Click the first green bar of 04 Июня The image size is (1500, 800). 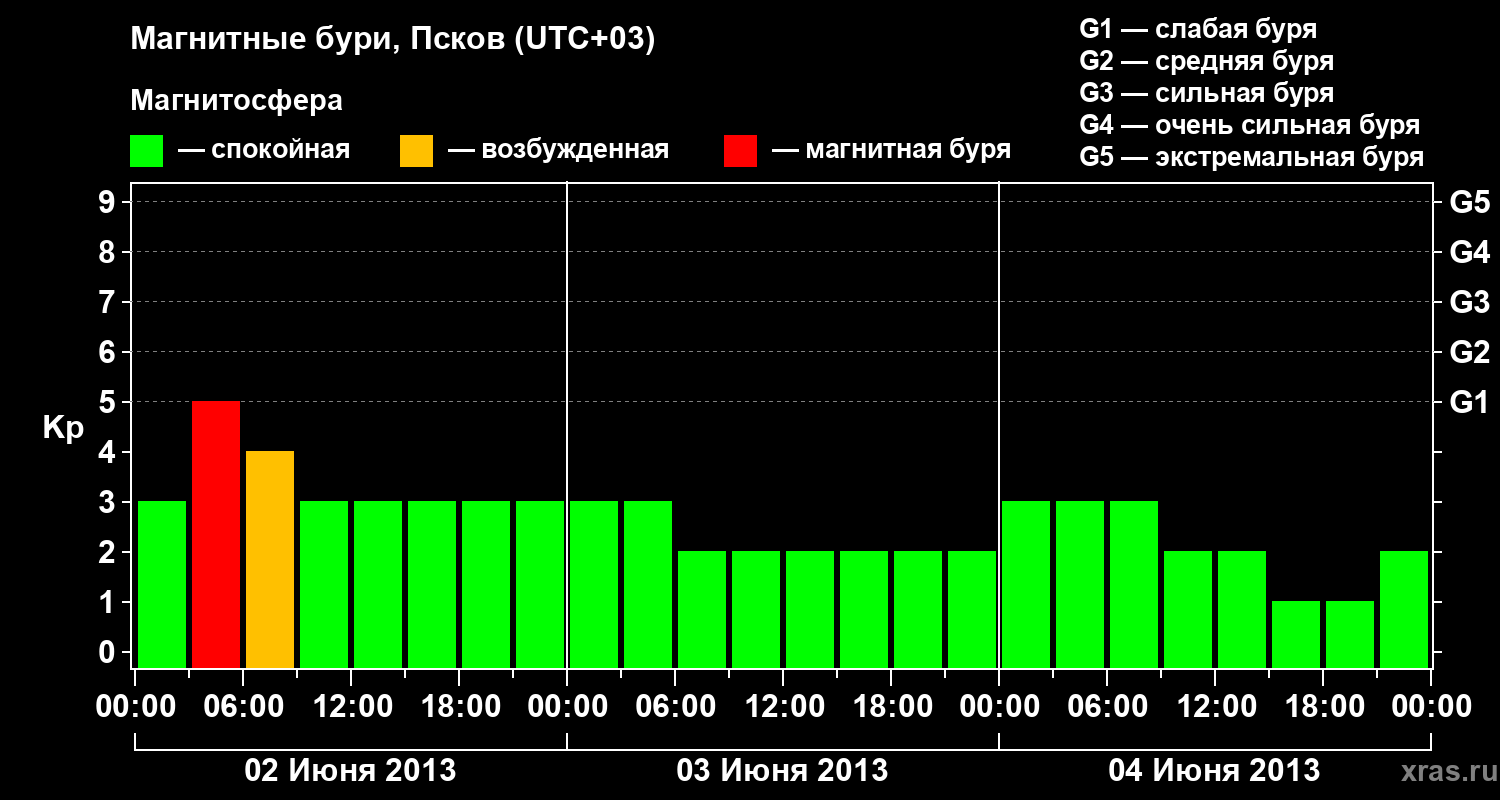tap(1026, 584)
